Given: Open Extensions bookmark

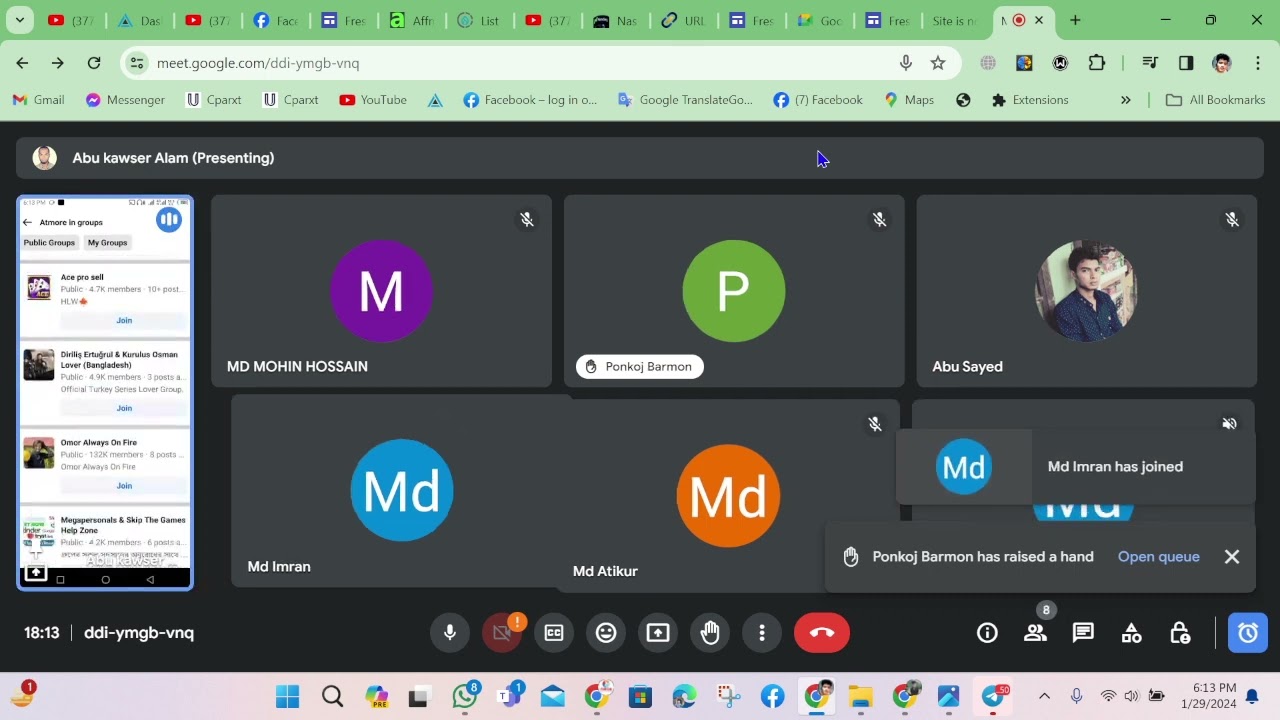Looking at the screenshot, I should [x=1030, y=100].
